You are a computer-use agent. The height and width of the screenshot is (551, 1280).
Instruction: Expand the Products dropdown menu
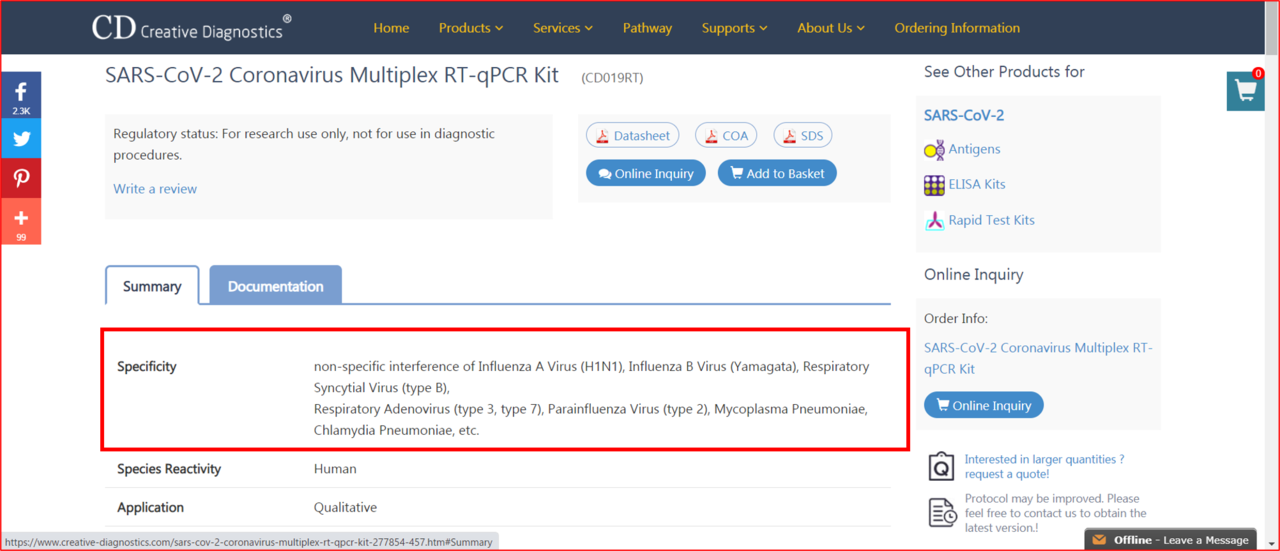(x=471, y=28)
